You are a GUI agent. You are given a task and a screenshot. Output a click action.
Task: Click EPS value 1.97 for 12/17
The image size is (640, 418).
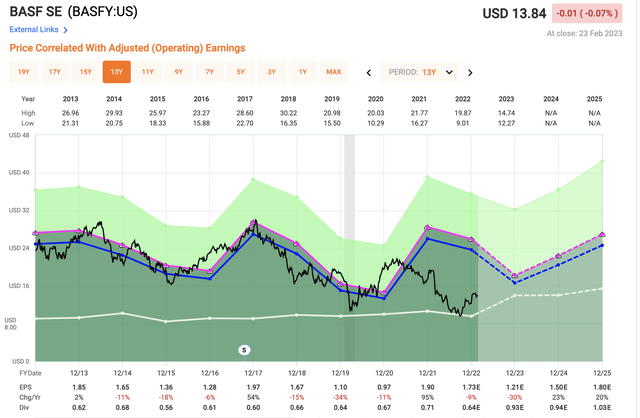[253, 387]
